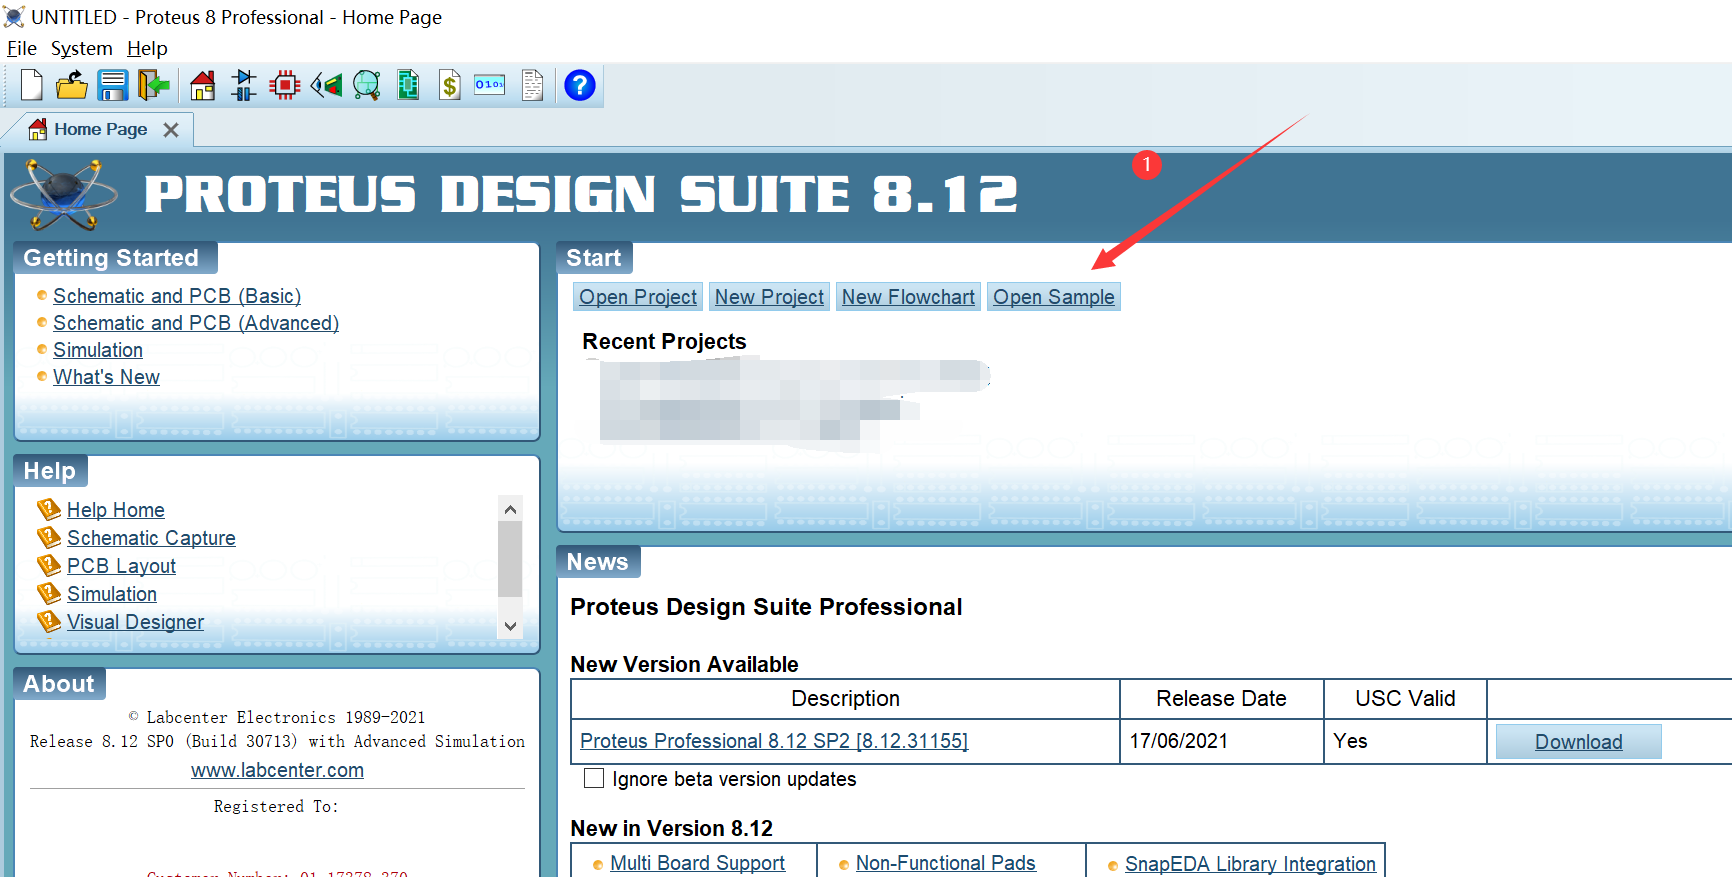Click the Help panel scrollbar thumb
The height and width of the screenshot is (877, 1732).
tap(510, 558)
